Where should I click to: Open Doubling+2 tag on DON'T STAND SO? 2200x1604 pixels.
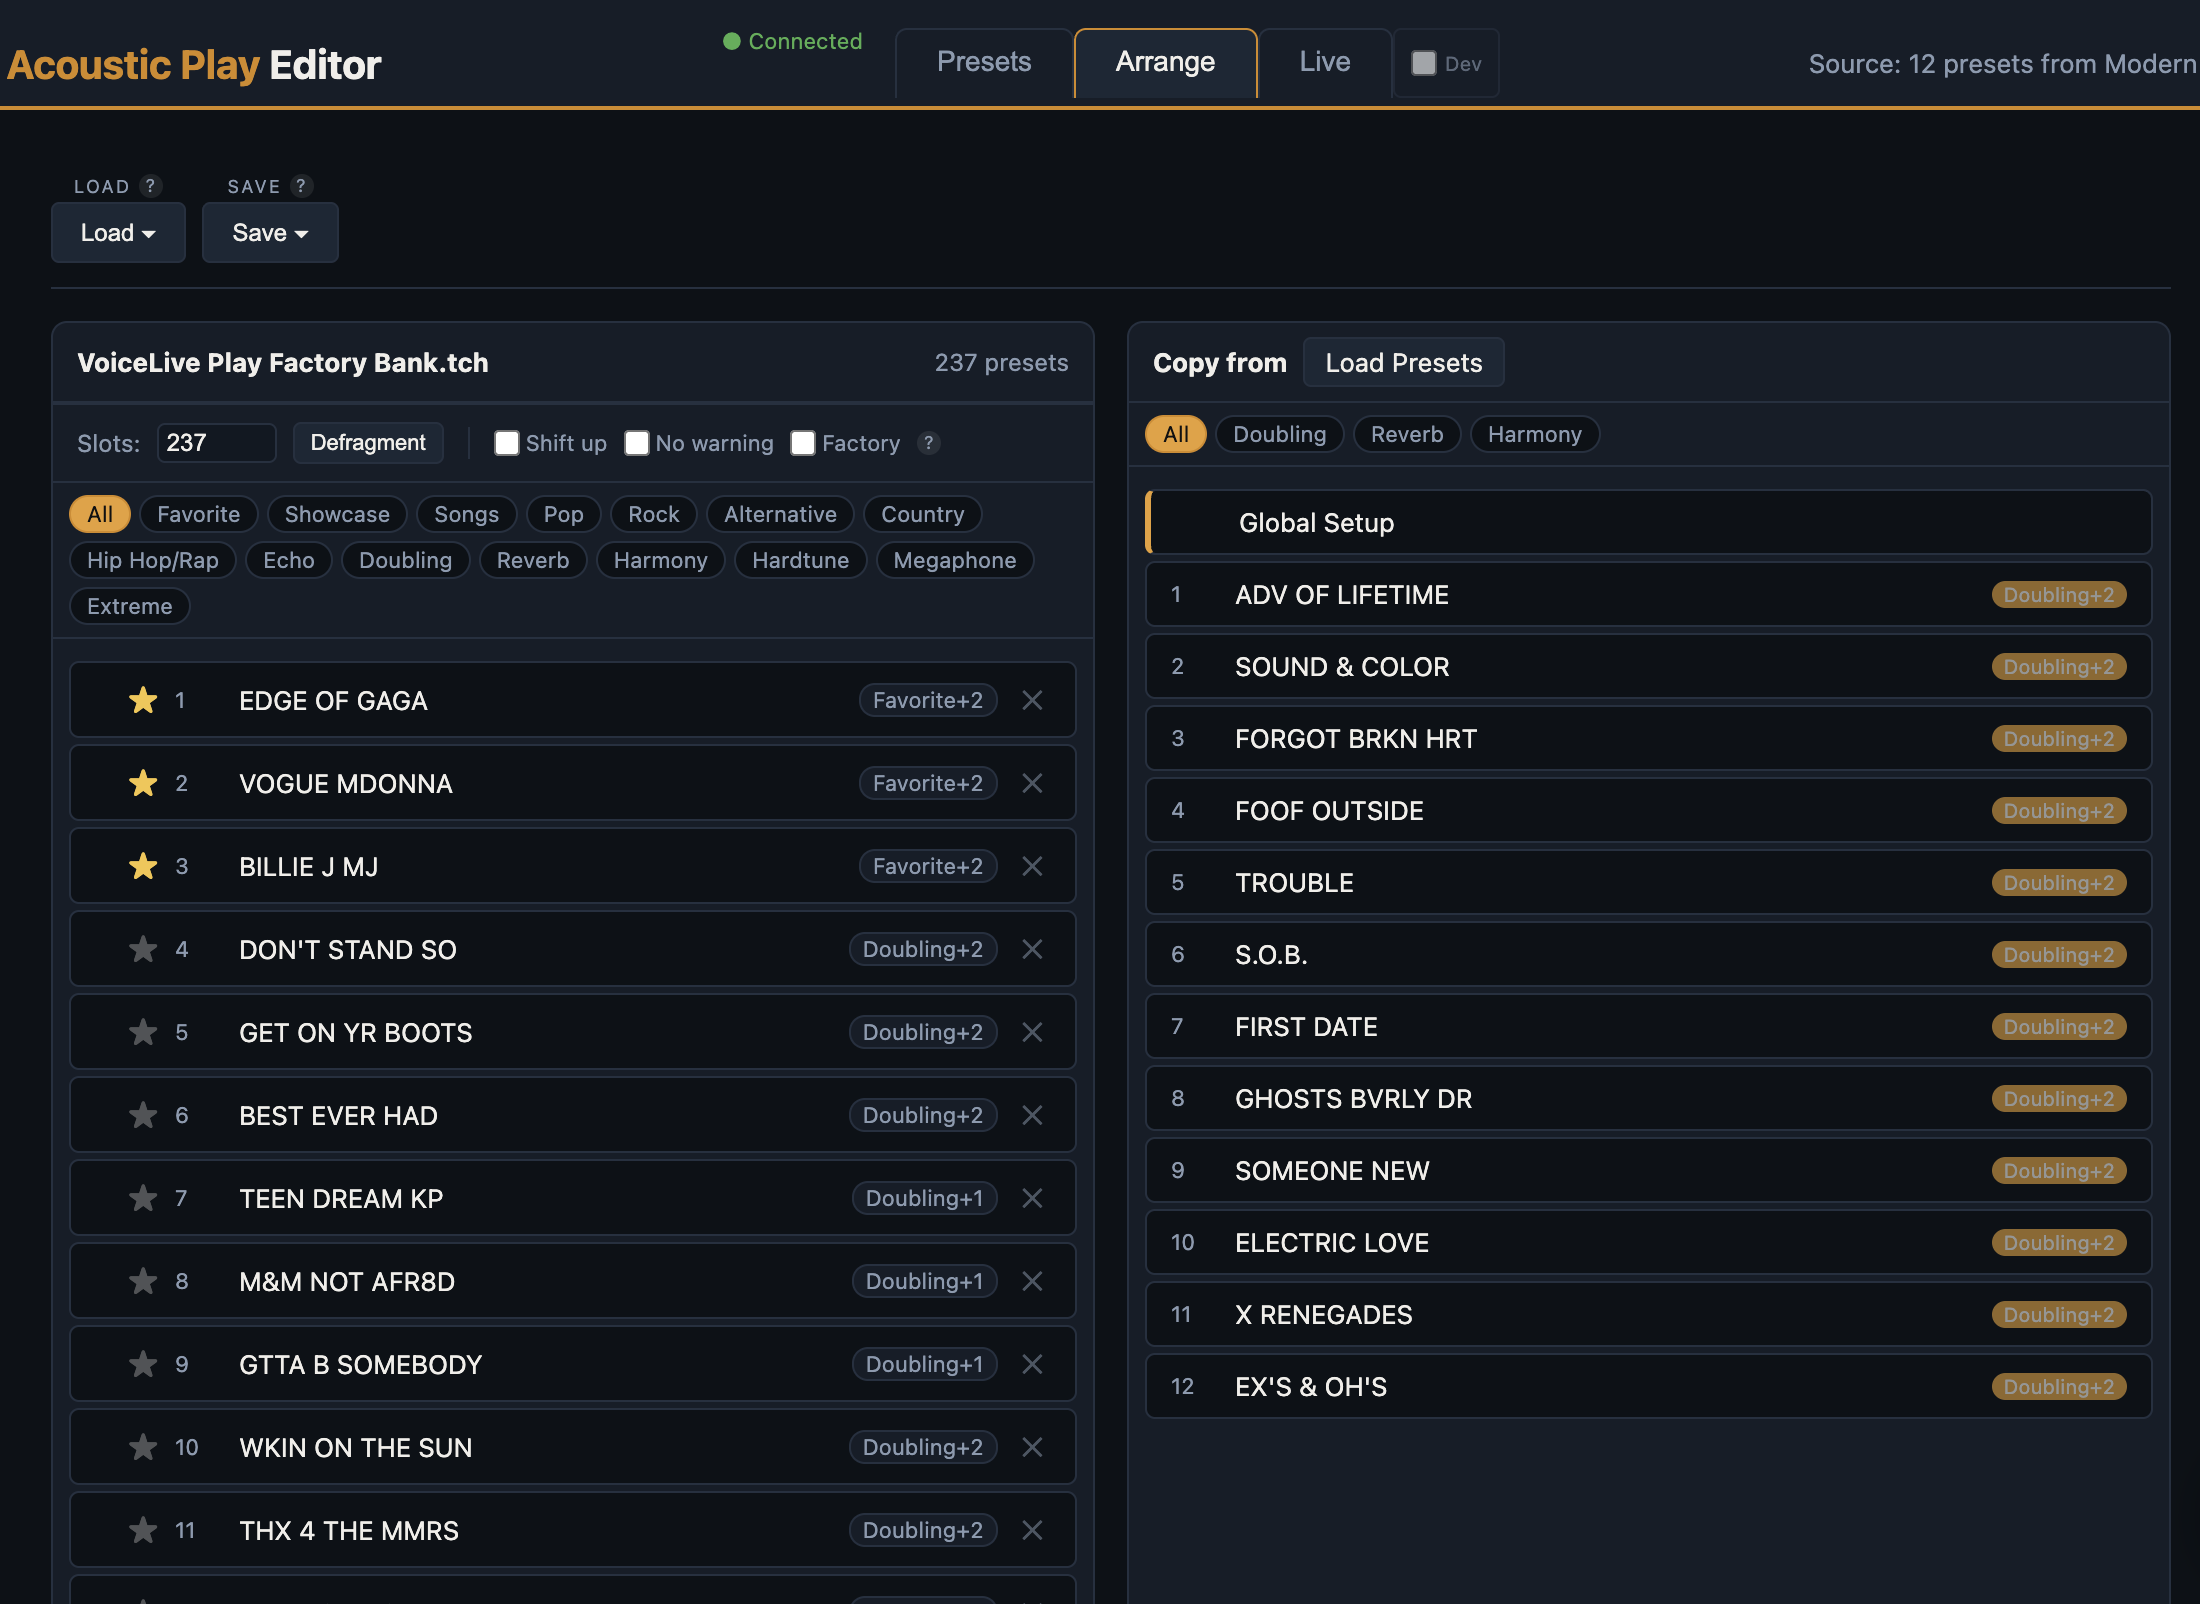tap(923, 949)
